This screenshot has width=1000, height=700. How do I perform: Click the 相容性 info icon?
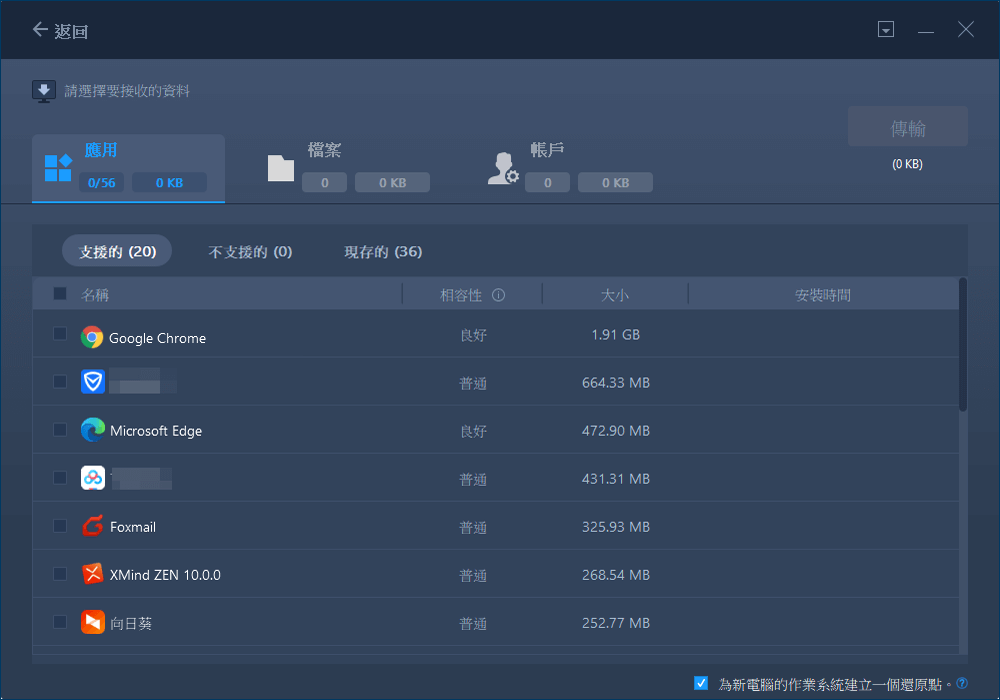pos(498,295)
